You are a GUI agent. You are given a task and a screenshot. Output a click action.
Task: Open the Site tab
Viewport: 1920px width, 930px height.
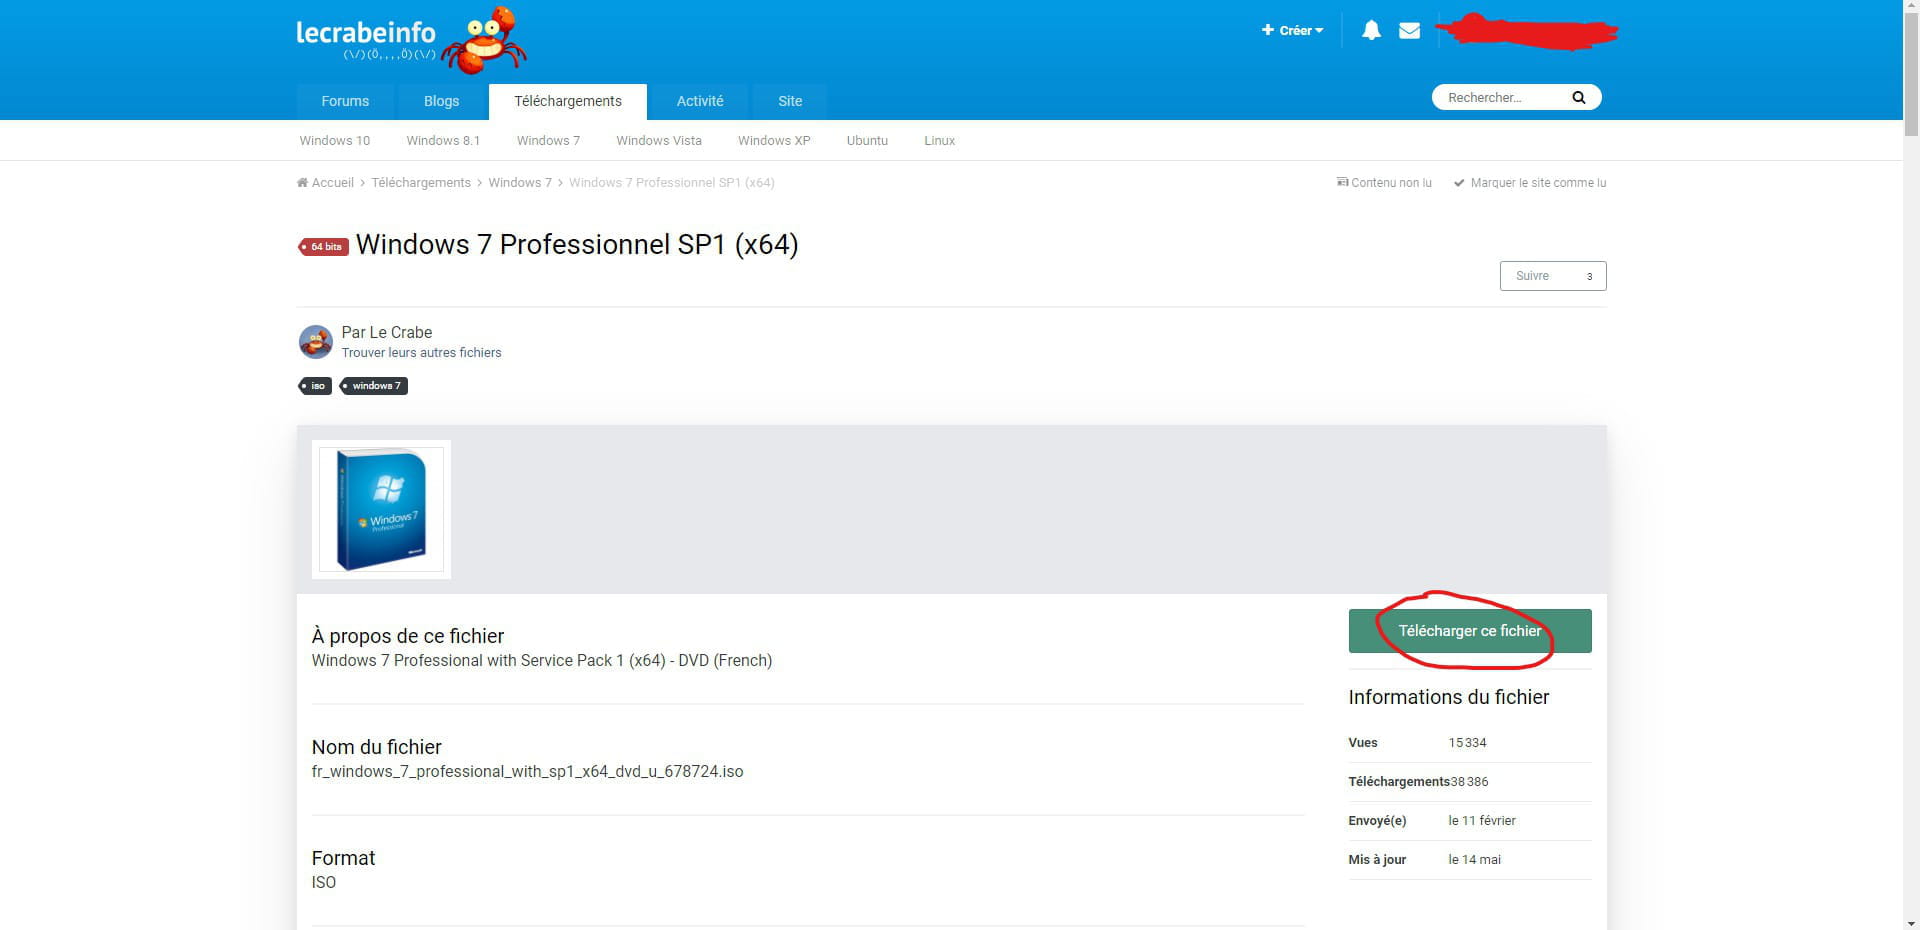[x=790, y=101]
